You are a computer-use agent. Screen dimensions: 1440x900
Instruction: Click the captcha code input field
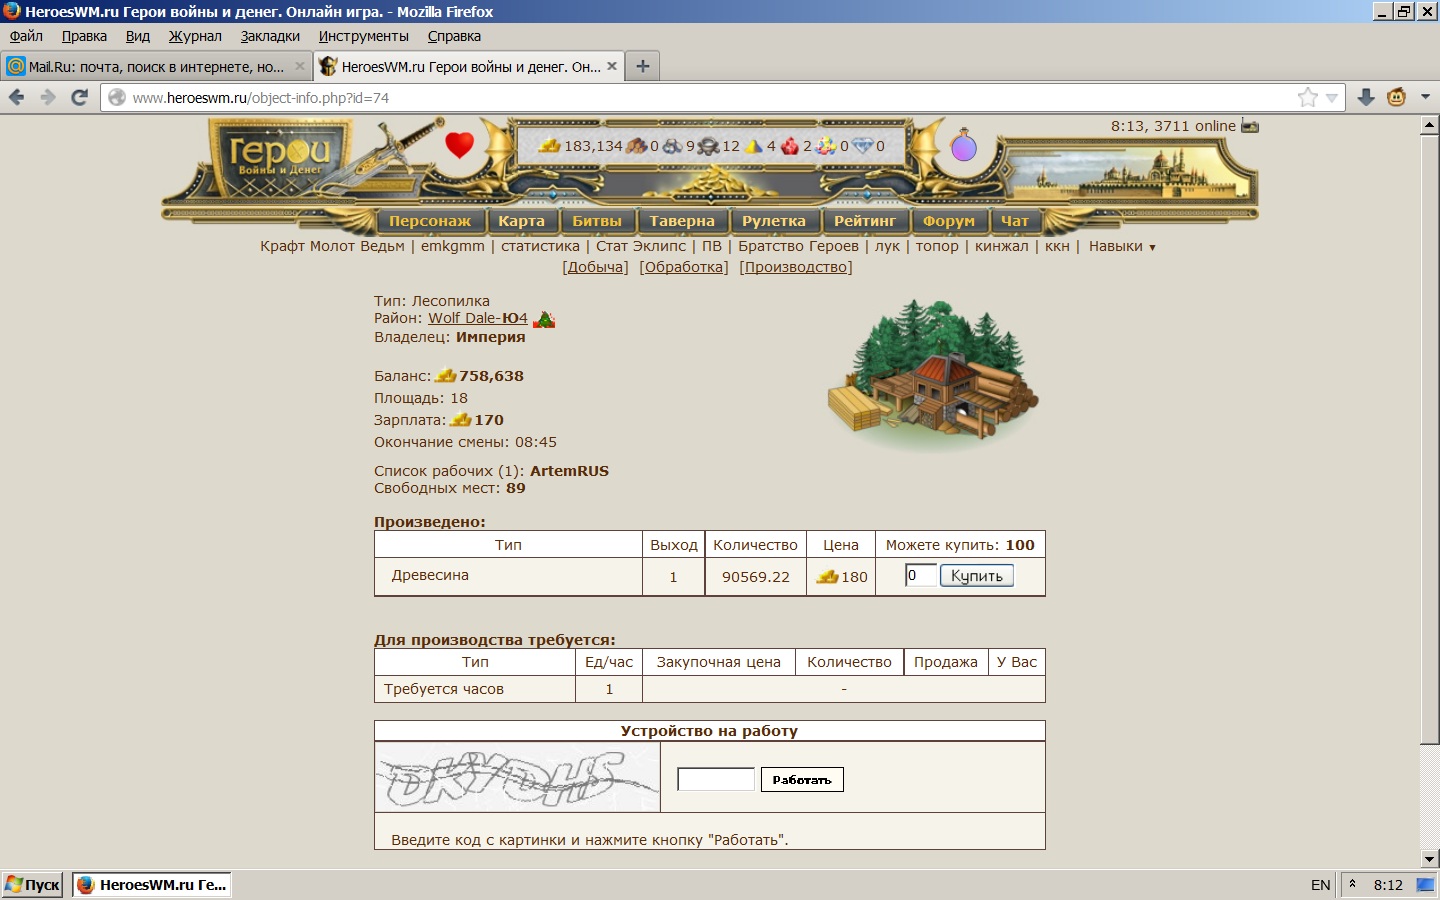coord(716,779)
